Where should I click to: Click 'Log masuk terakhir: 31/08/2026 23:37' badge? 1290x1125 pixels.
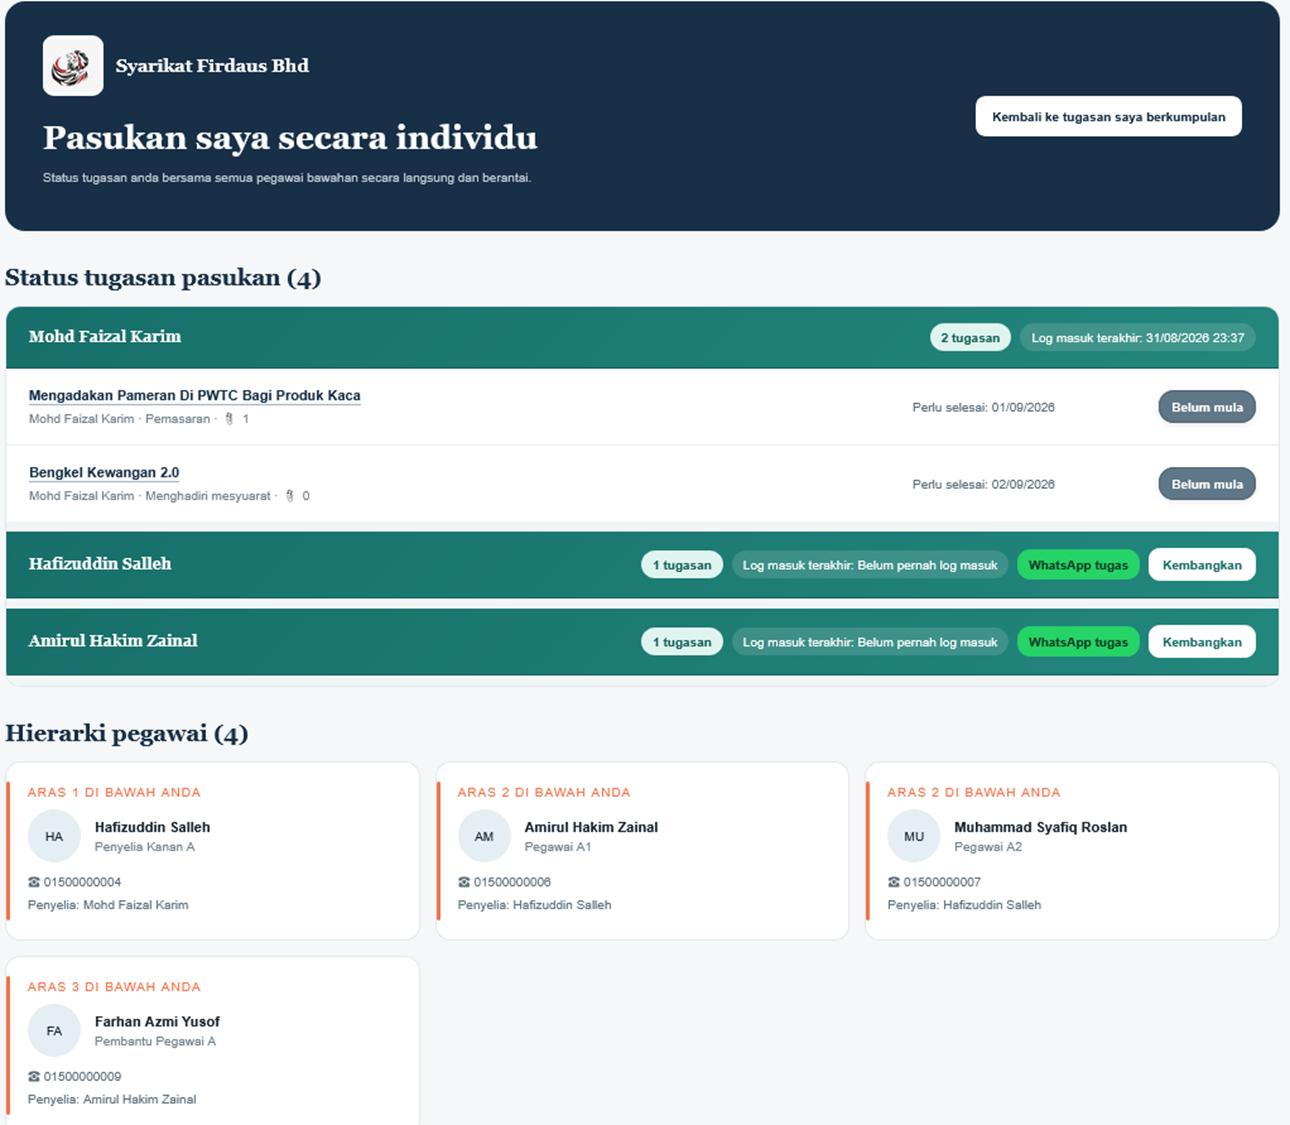coord(1138,338)
